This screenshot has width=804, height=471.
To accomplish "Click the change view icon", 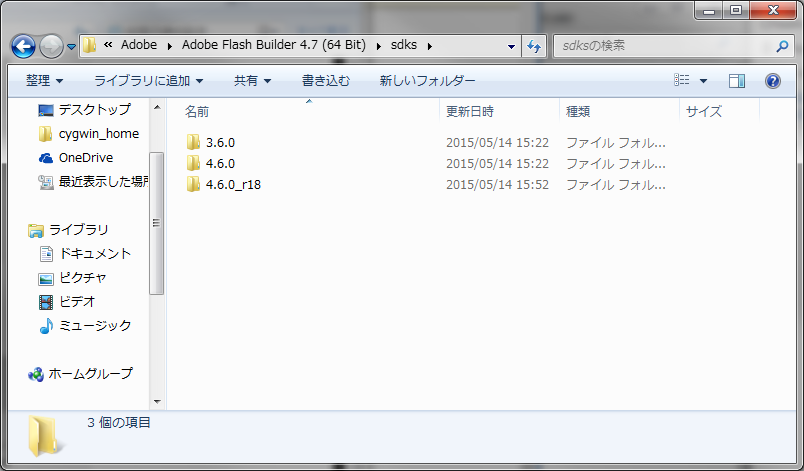I will click(681, 80).
